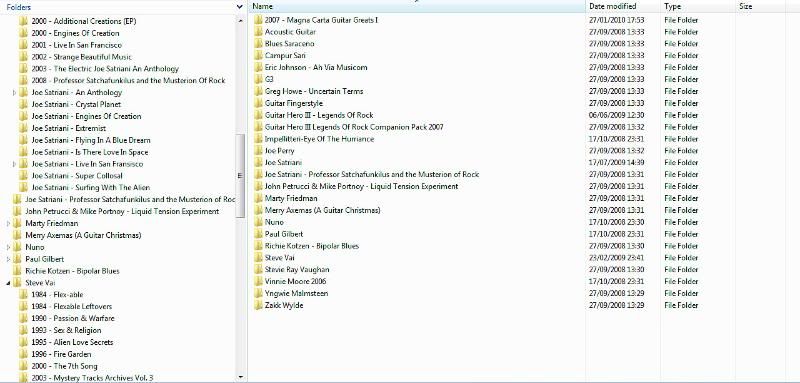Sort by the Type column header
Screen dimensions: 800x383
tap(698, 7)
